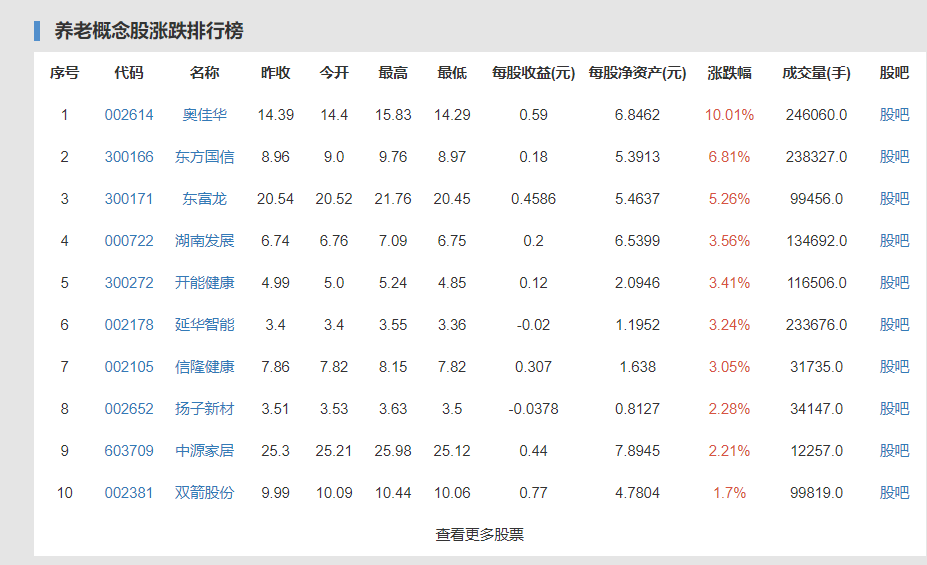Visit 股吧 forum for 湖南发展 row

[x=894, y=241]
